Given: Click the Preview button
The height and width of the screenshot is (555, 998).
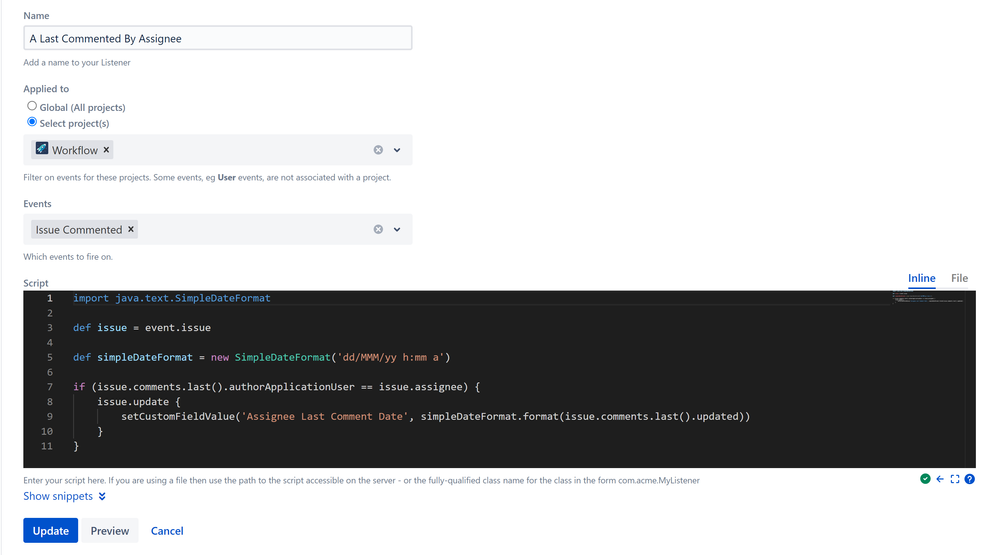Looking at the screenshot, I should (109, 530).
